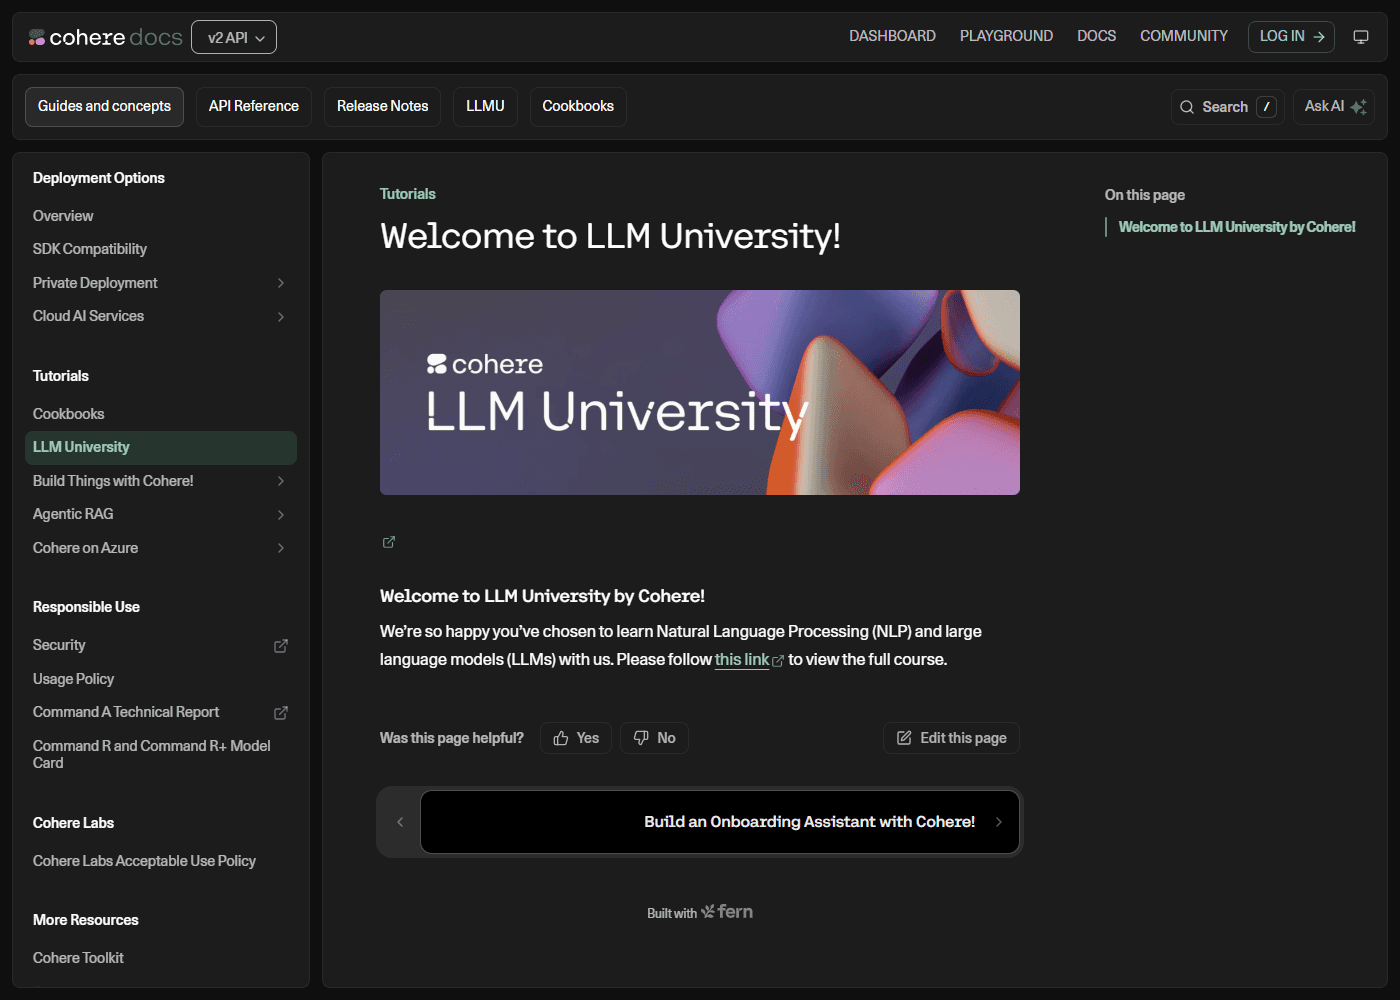Click the Tutorials breadcrumb
This screenshot has width=1400, height=1000.
coord(408,194)
